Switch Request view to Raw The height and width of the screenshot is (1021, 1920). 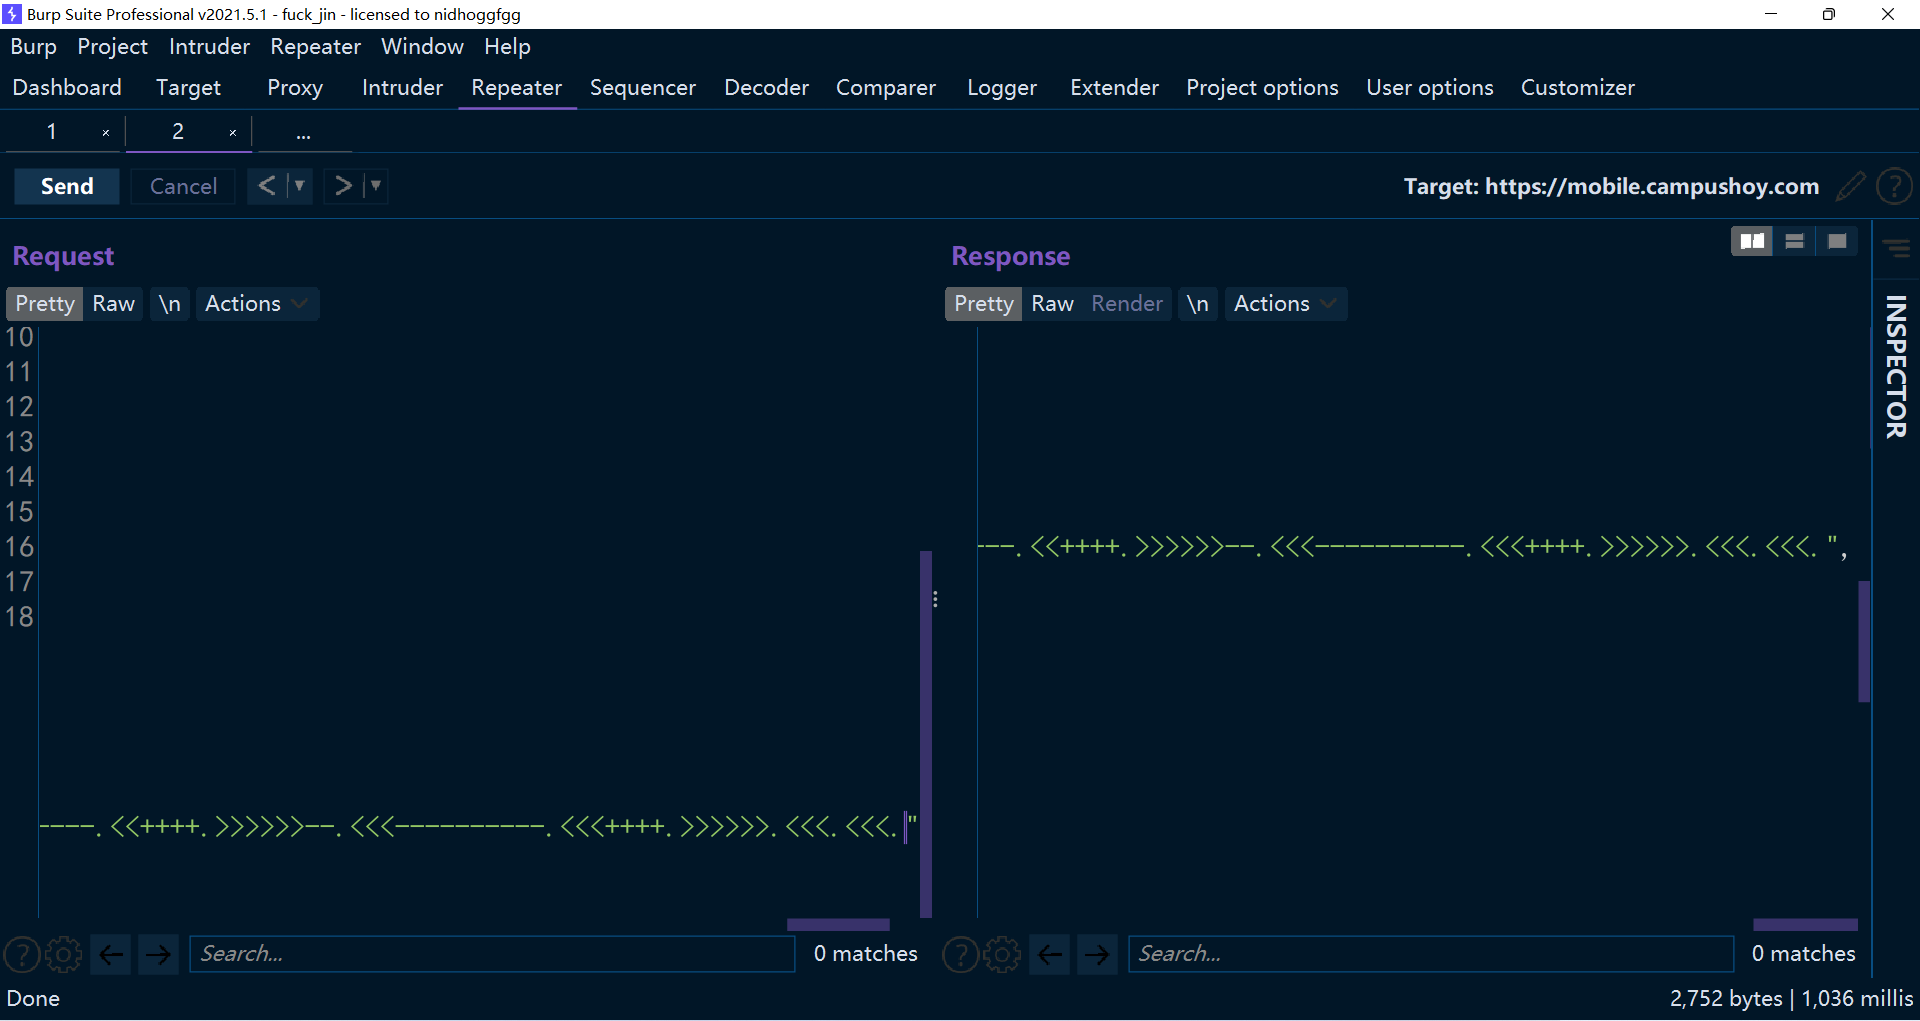(113, 304)
